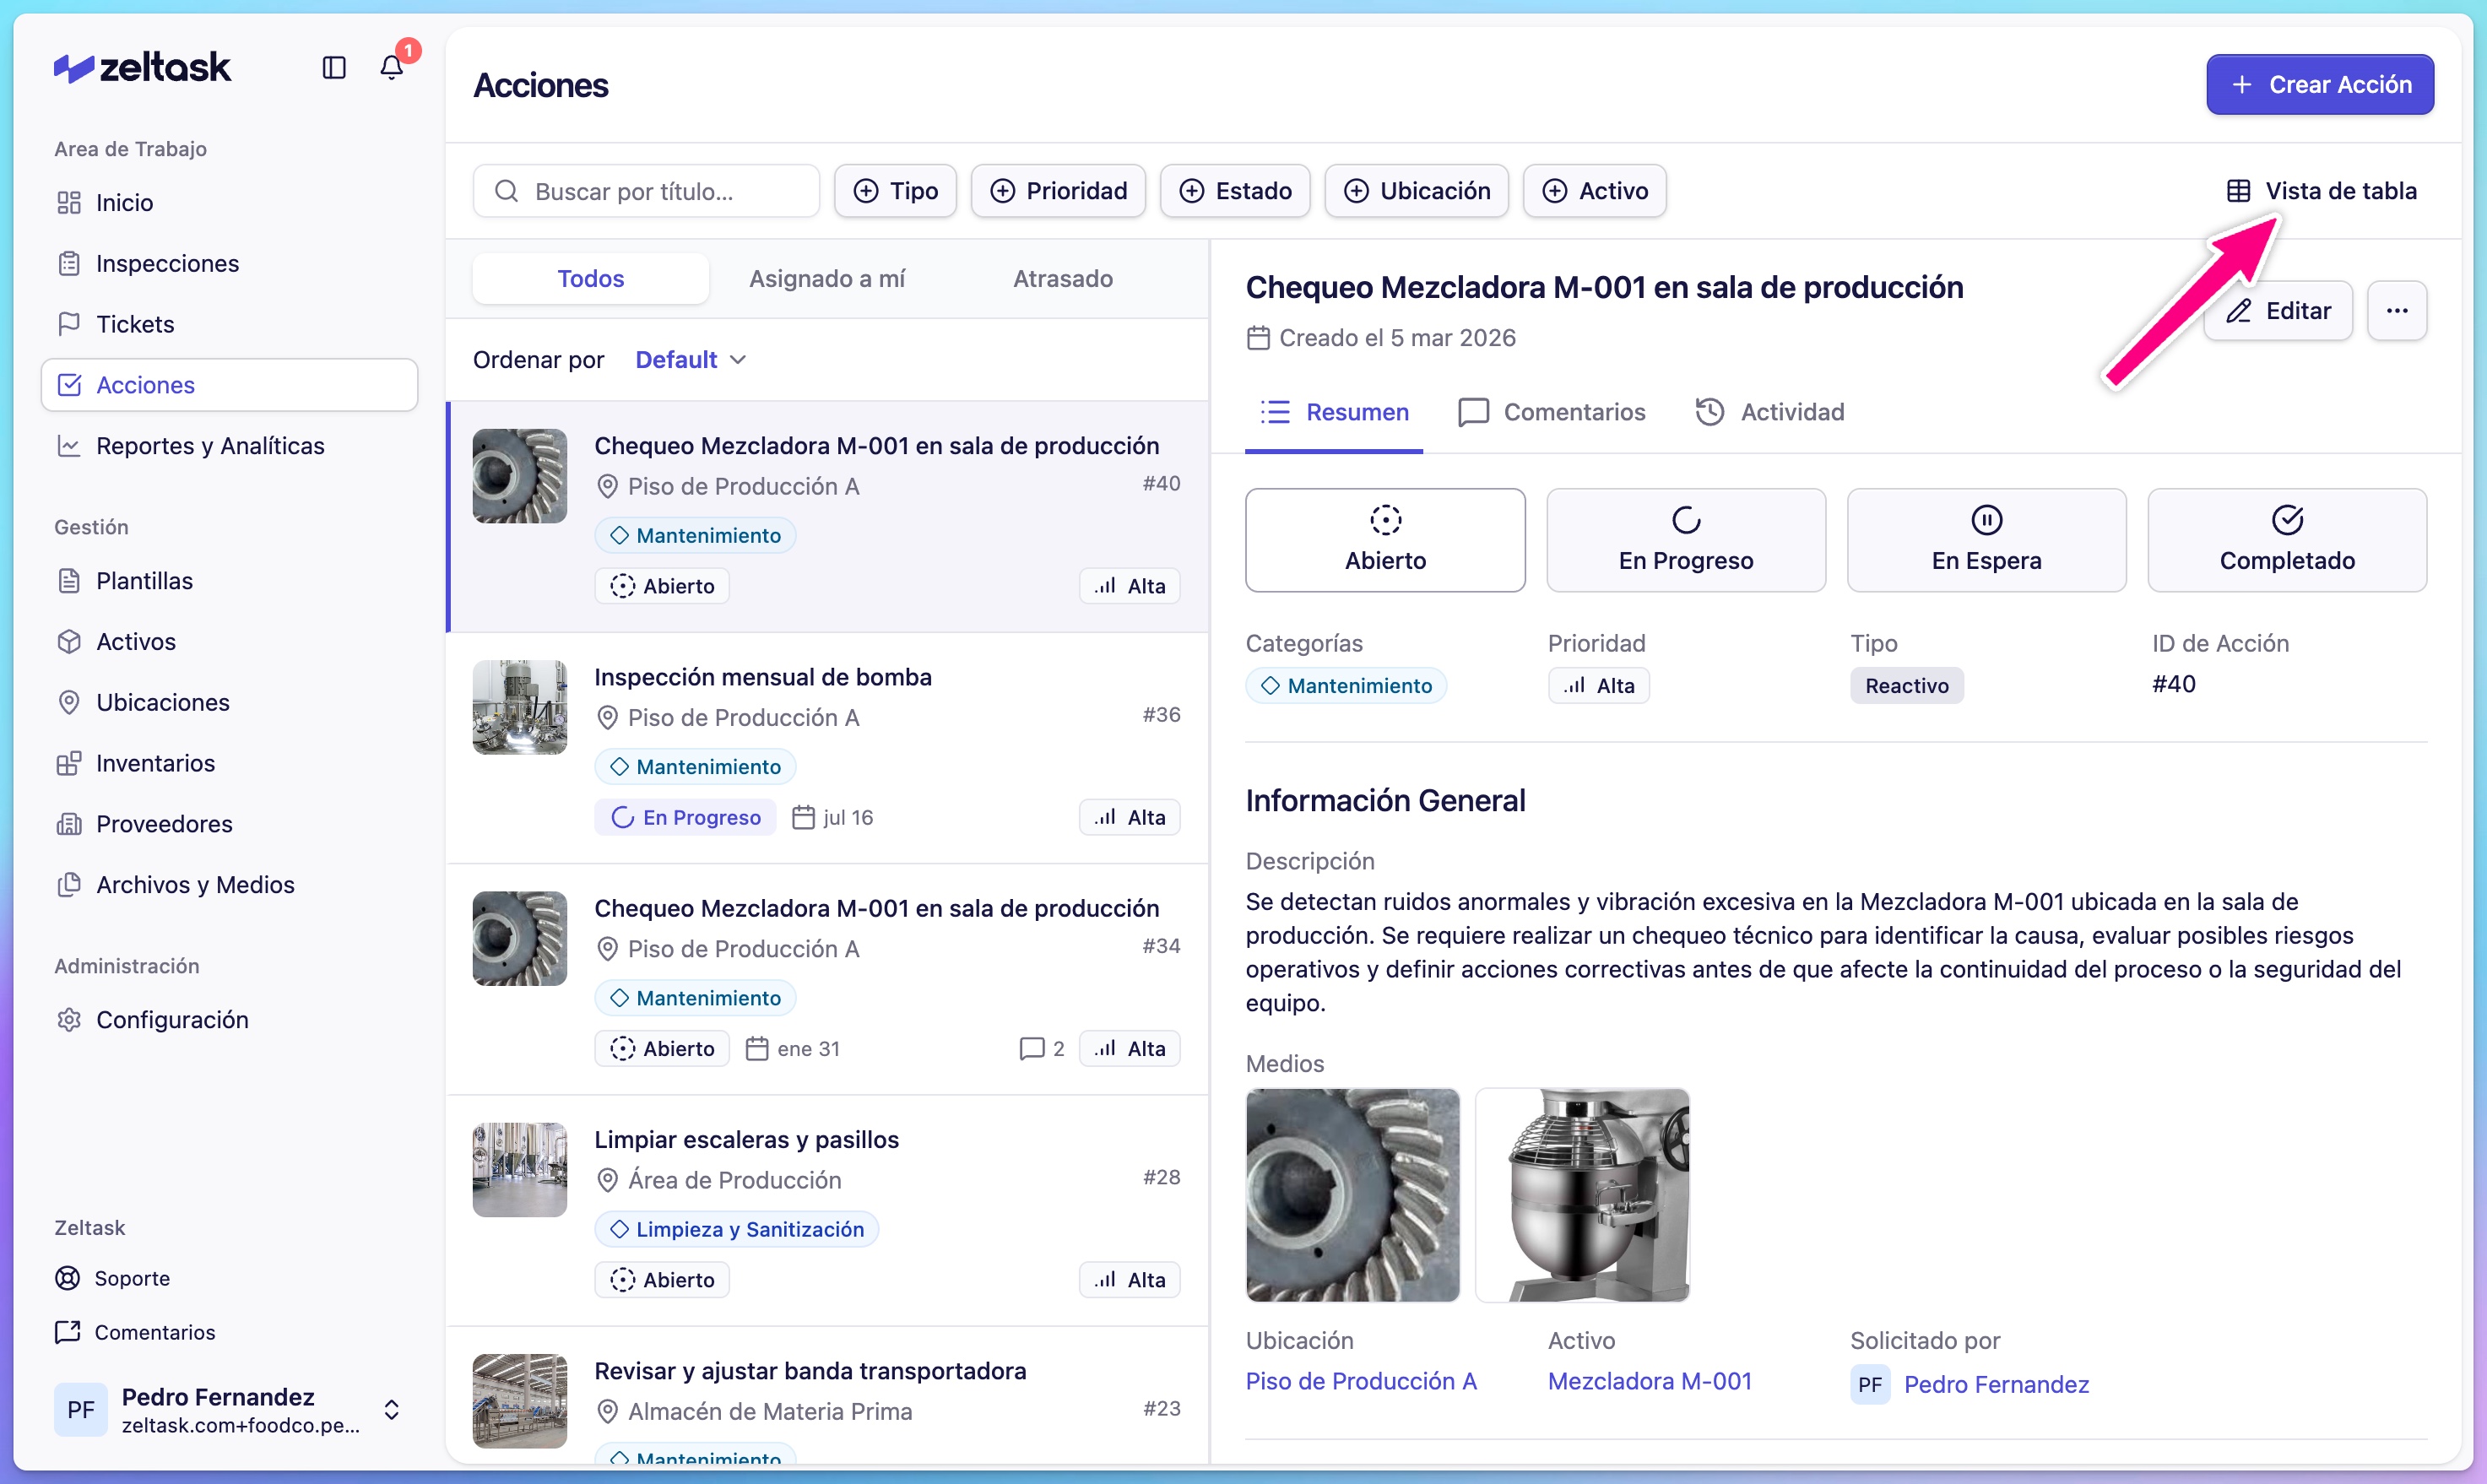2487x1484 pixels.
Task: Set status to Abierto
Action: point(1386,541)
